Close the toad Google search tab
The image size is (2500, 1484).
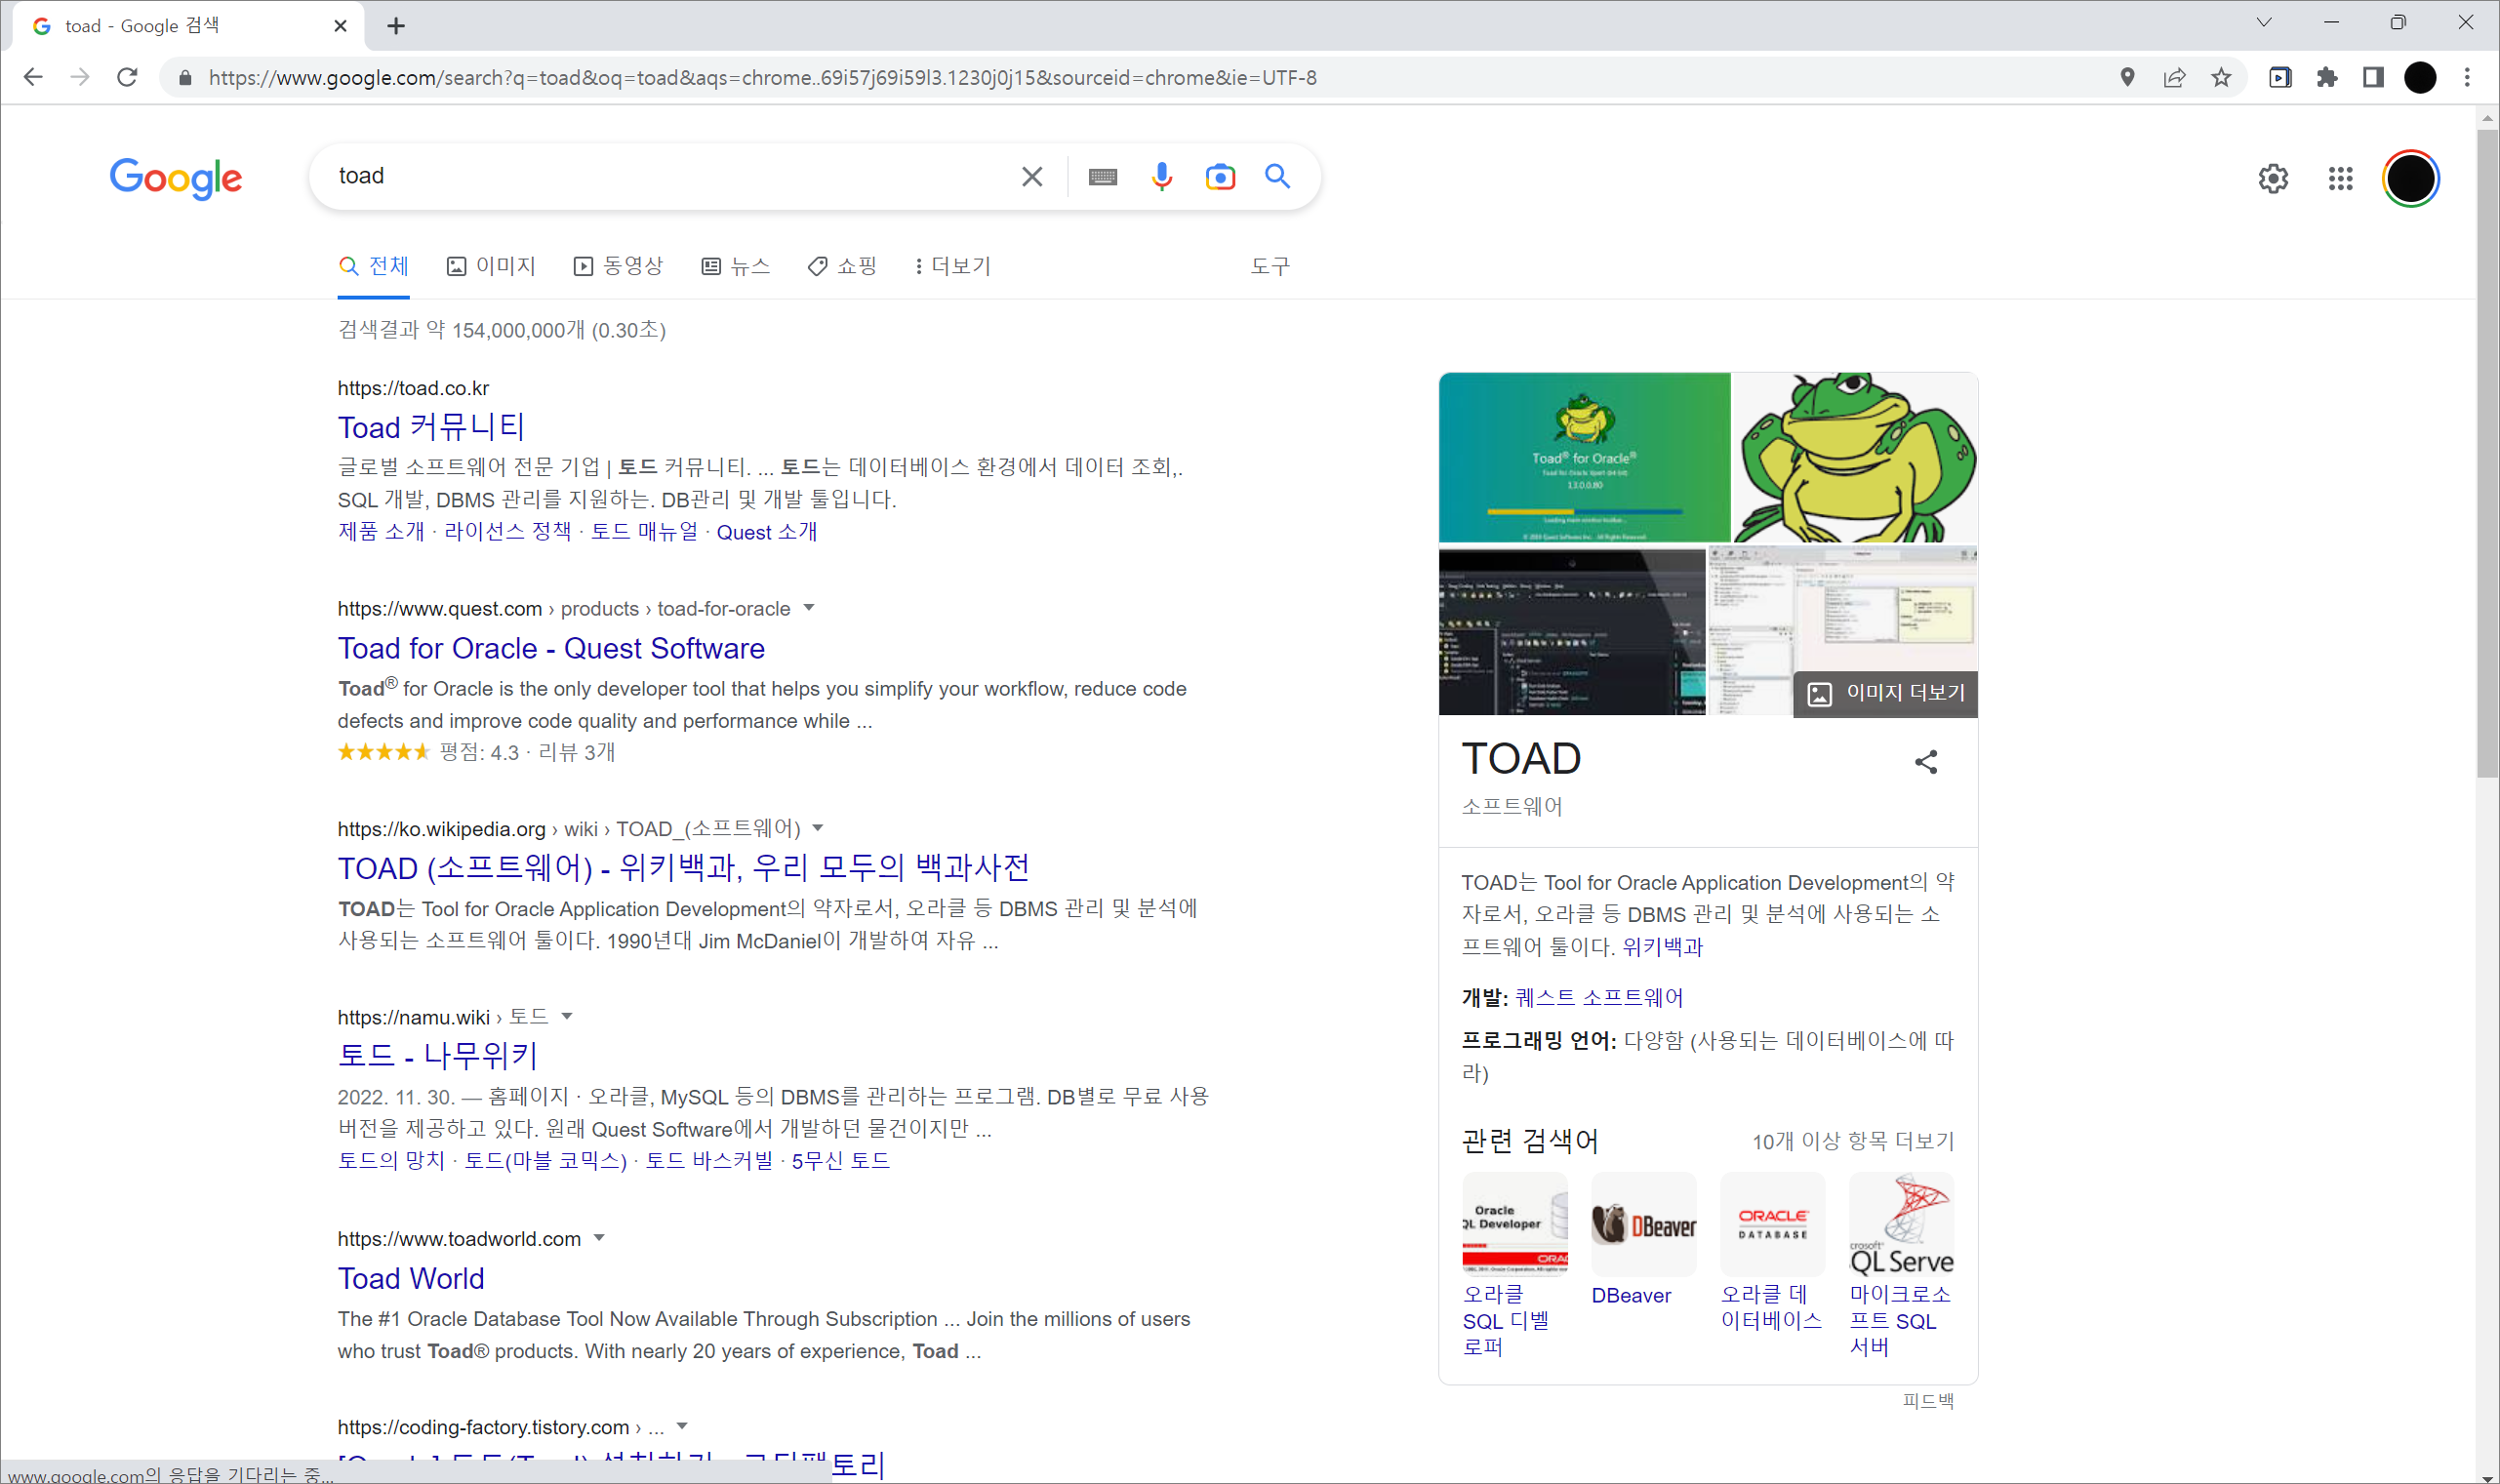340,26
